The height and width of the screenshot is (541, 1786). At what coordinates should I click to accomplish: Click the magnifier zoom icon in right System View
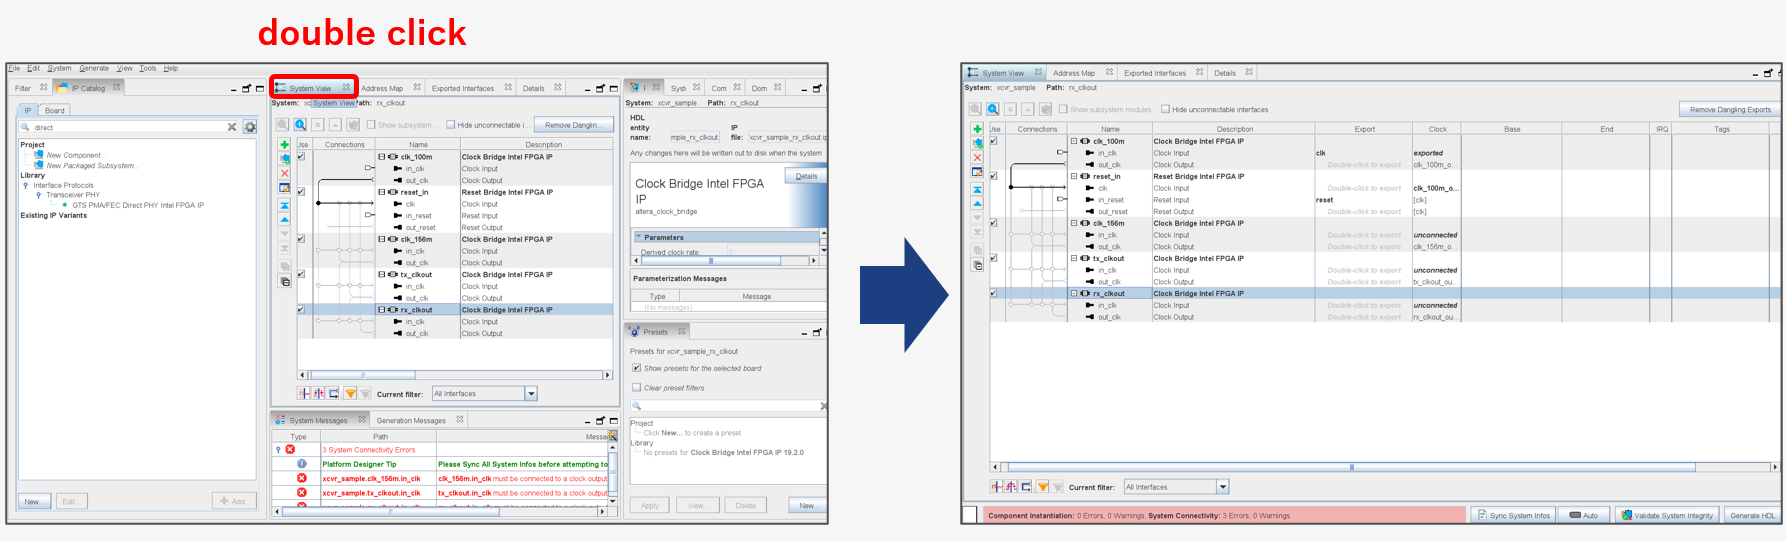[993, 109]
